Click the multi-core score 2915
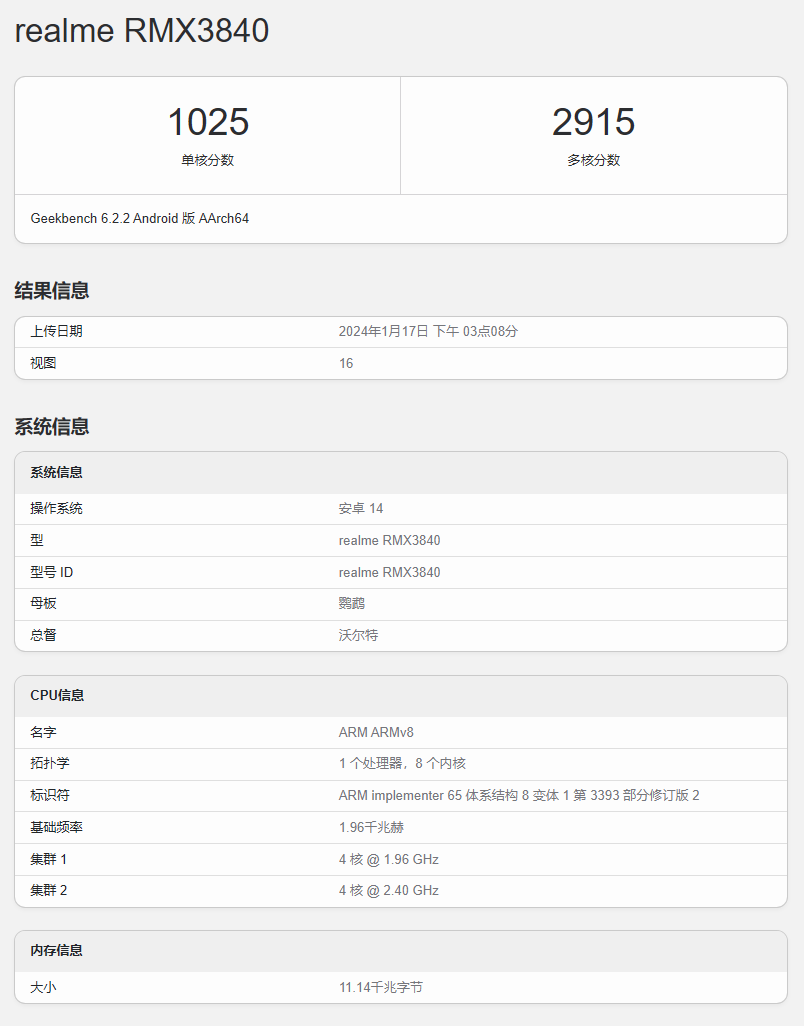 coord(593,123)
